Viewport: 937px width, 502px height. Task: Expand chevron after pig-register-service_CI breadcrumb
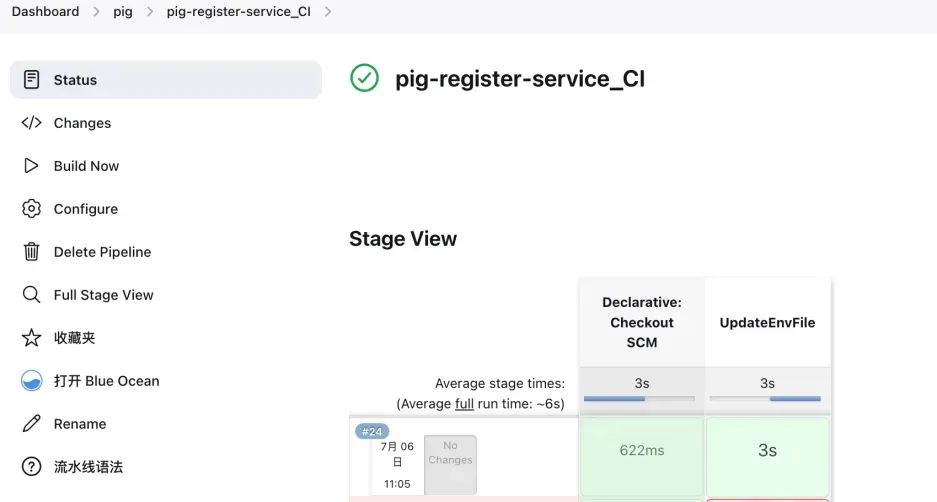click(327, 11)
